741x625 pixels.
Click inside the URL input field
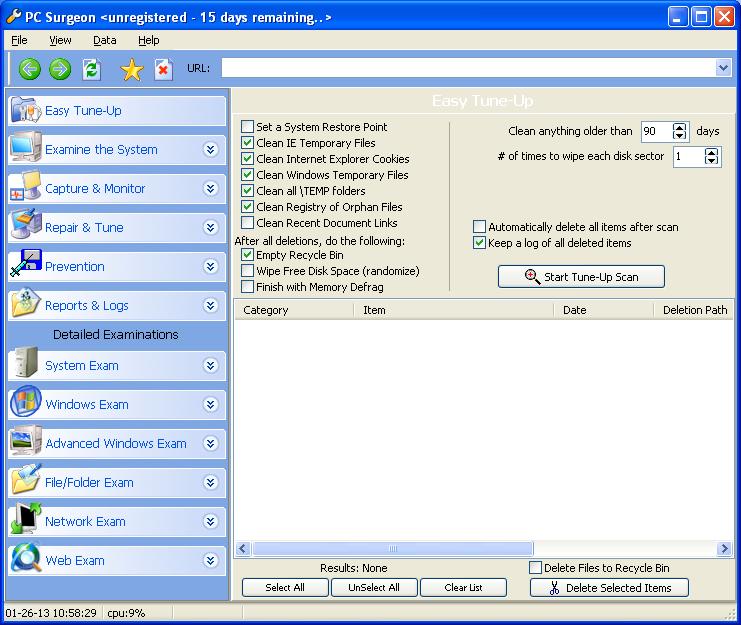[x=468, y=68]
